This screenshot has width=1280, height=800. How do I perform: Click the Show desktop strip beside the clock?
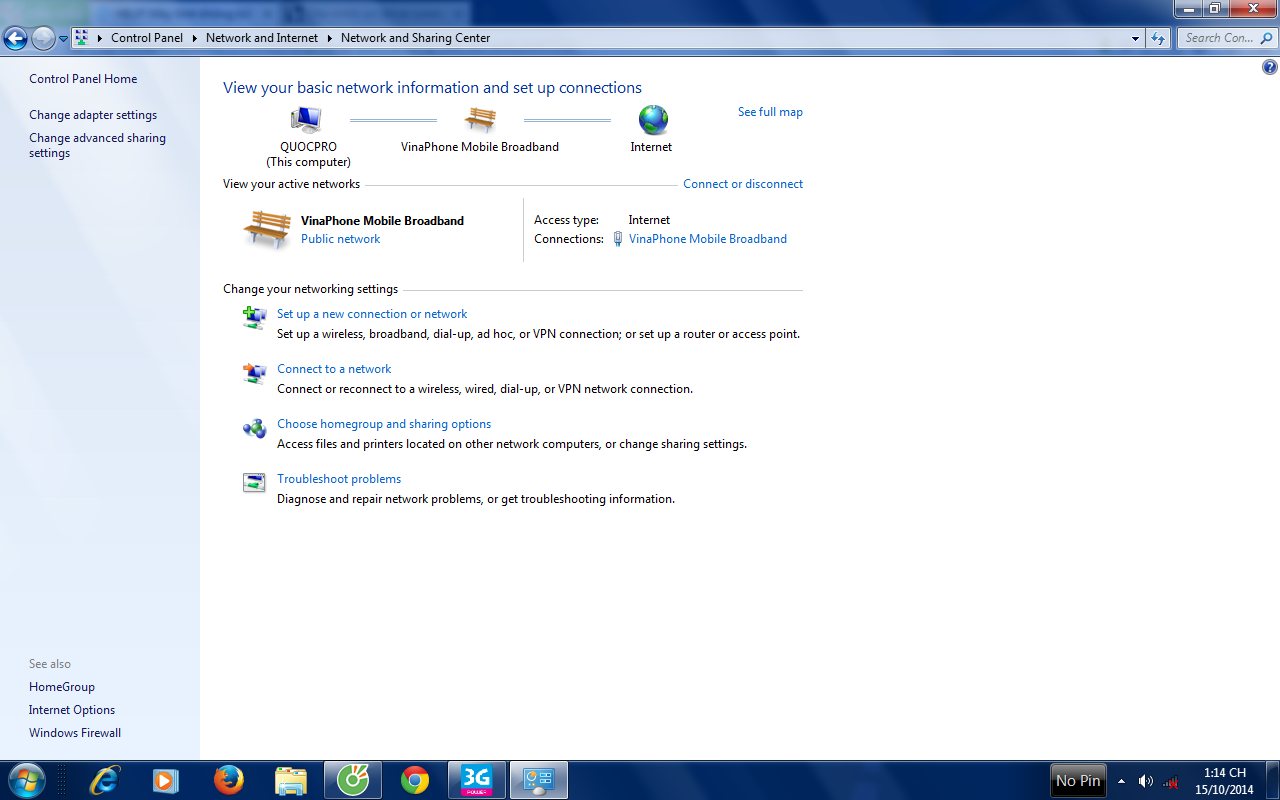pyautogui.click(x=1271, y=780)
